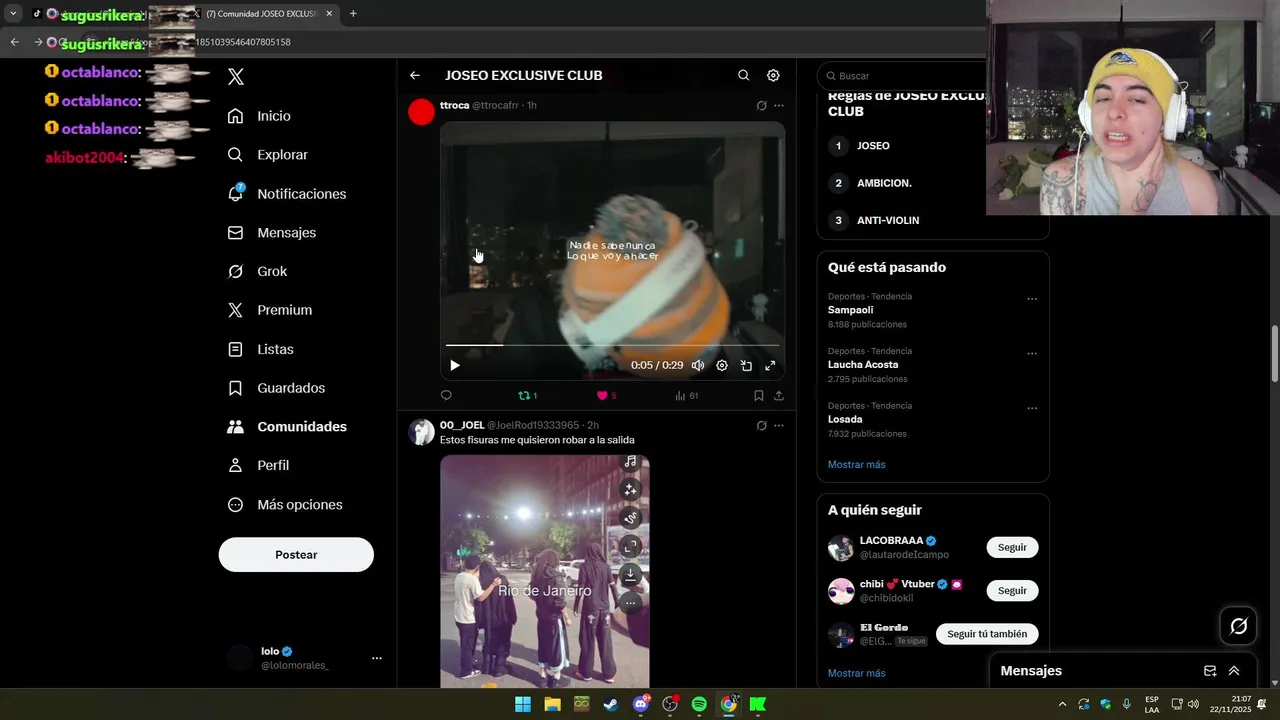Click the sparkle effects icon on Rio image
Viewport: 1280px width, 720px height.
[x=630, y=490]
